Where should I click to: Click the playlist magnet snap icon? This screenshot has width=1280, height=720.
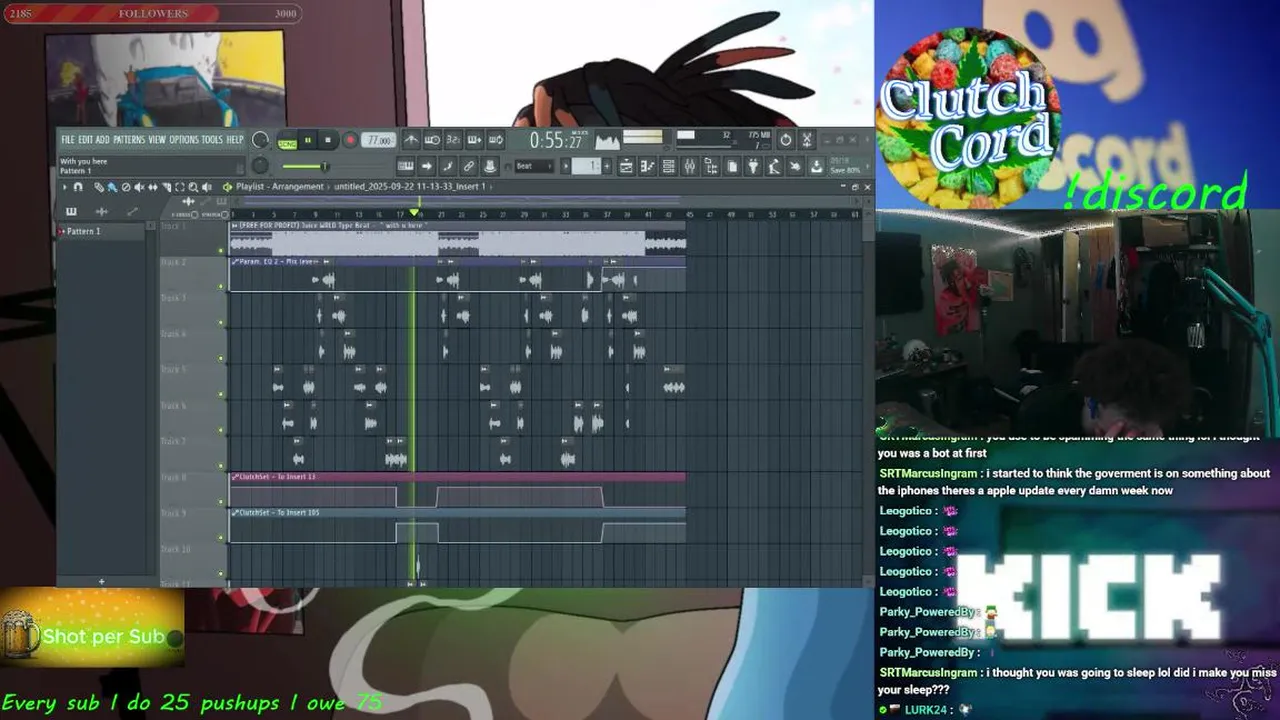point(78,187)
